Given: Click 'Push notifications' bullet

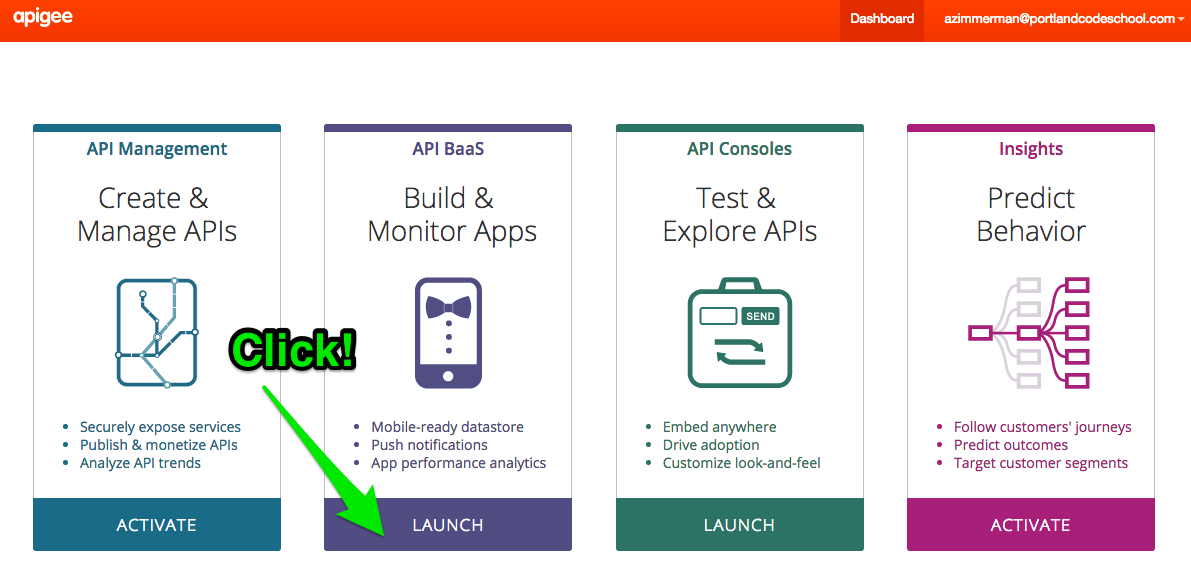Looking at the screenshot, I should [x=429, y=445].
